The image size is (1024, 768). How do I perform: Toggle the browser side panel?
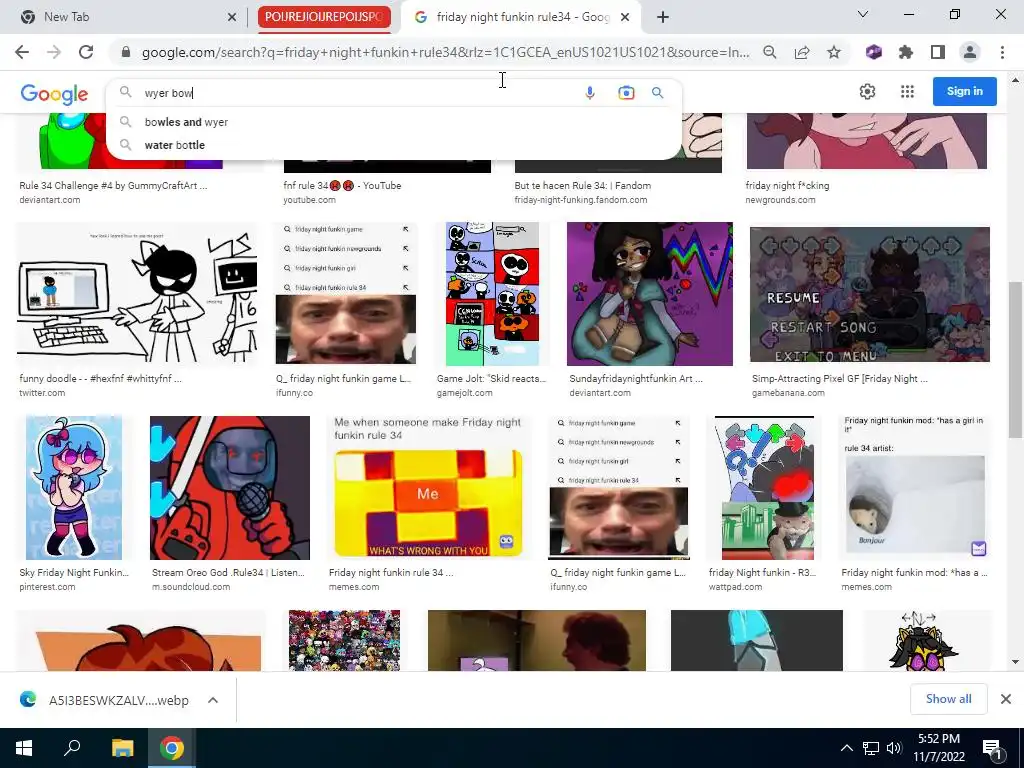pyautogui.click(x=938, y=52)
